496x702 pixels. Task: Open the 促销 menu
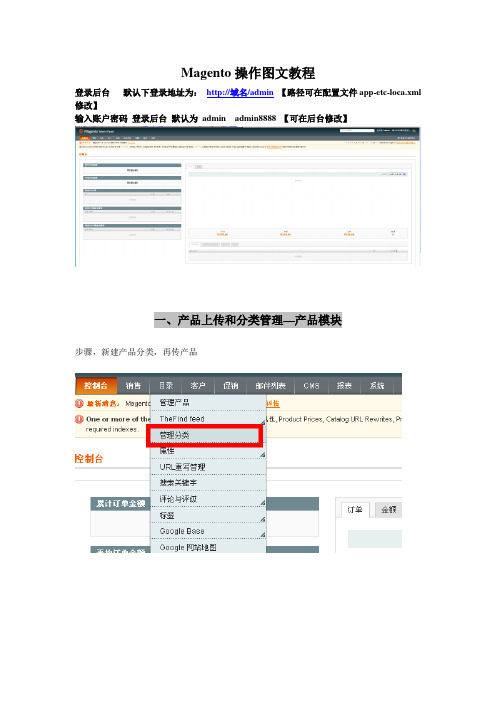231,385
